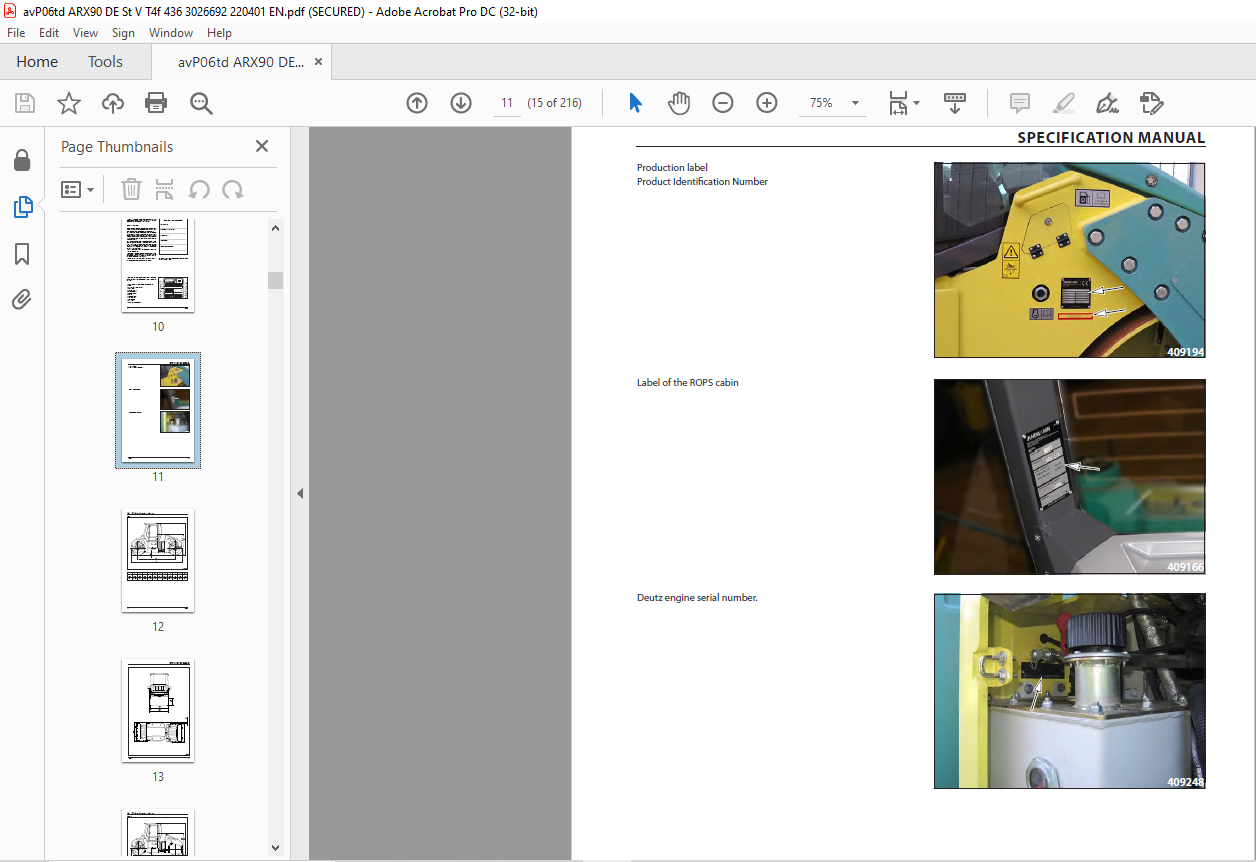This screenshot has height=862, width=1256.
Task: Open thumbnail options menu dropdown
Action: [x=78, y=189]
